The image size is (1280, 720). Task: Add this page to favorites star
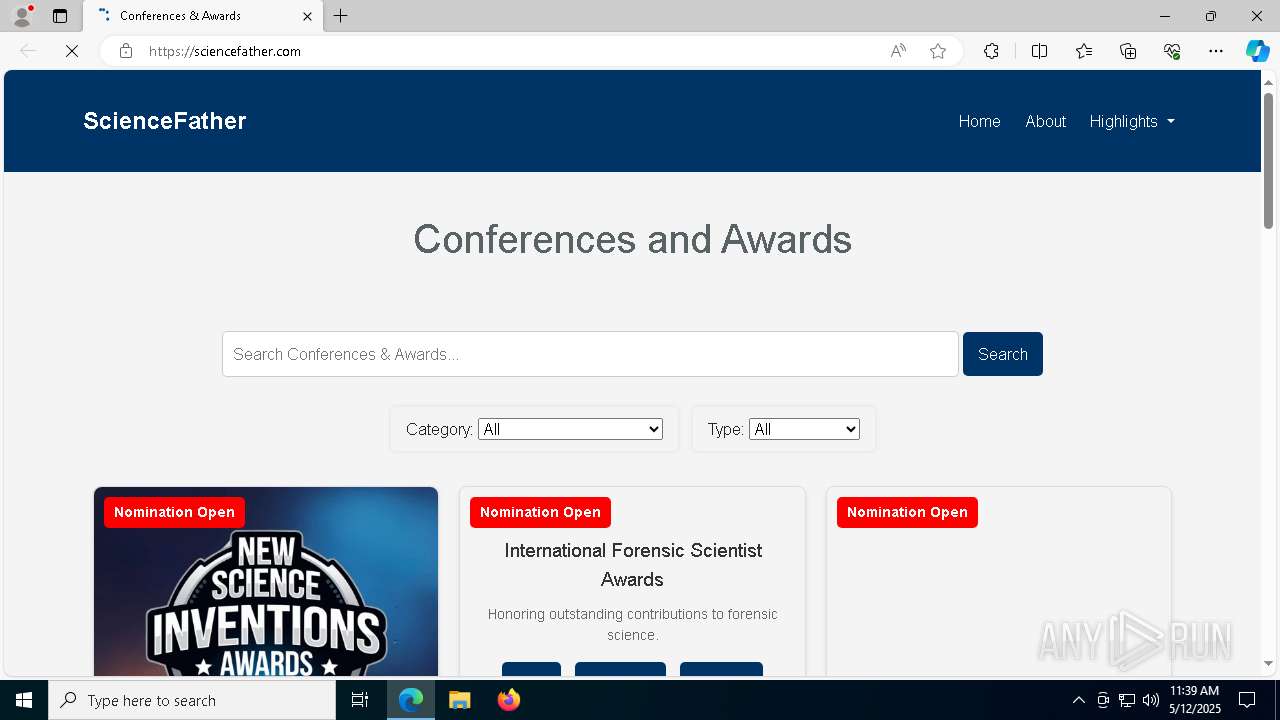pyautogui.click(x=938, y=51)
